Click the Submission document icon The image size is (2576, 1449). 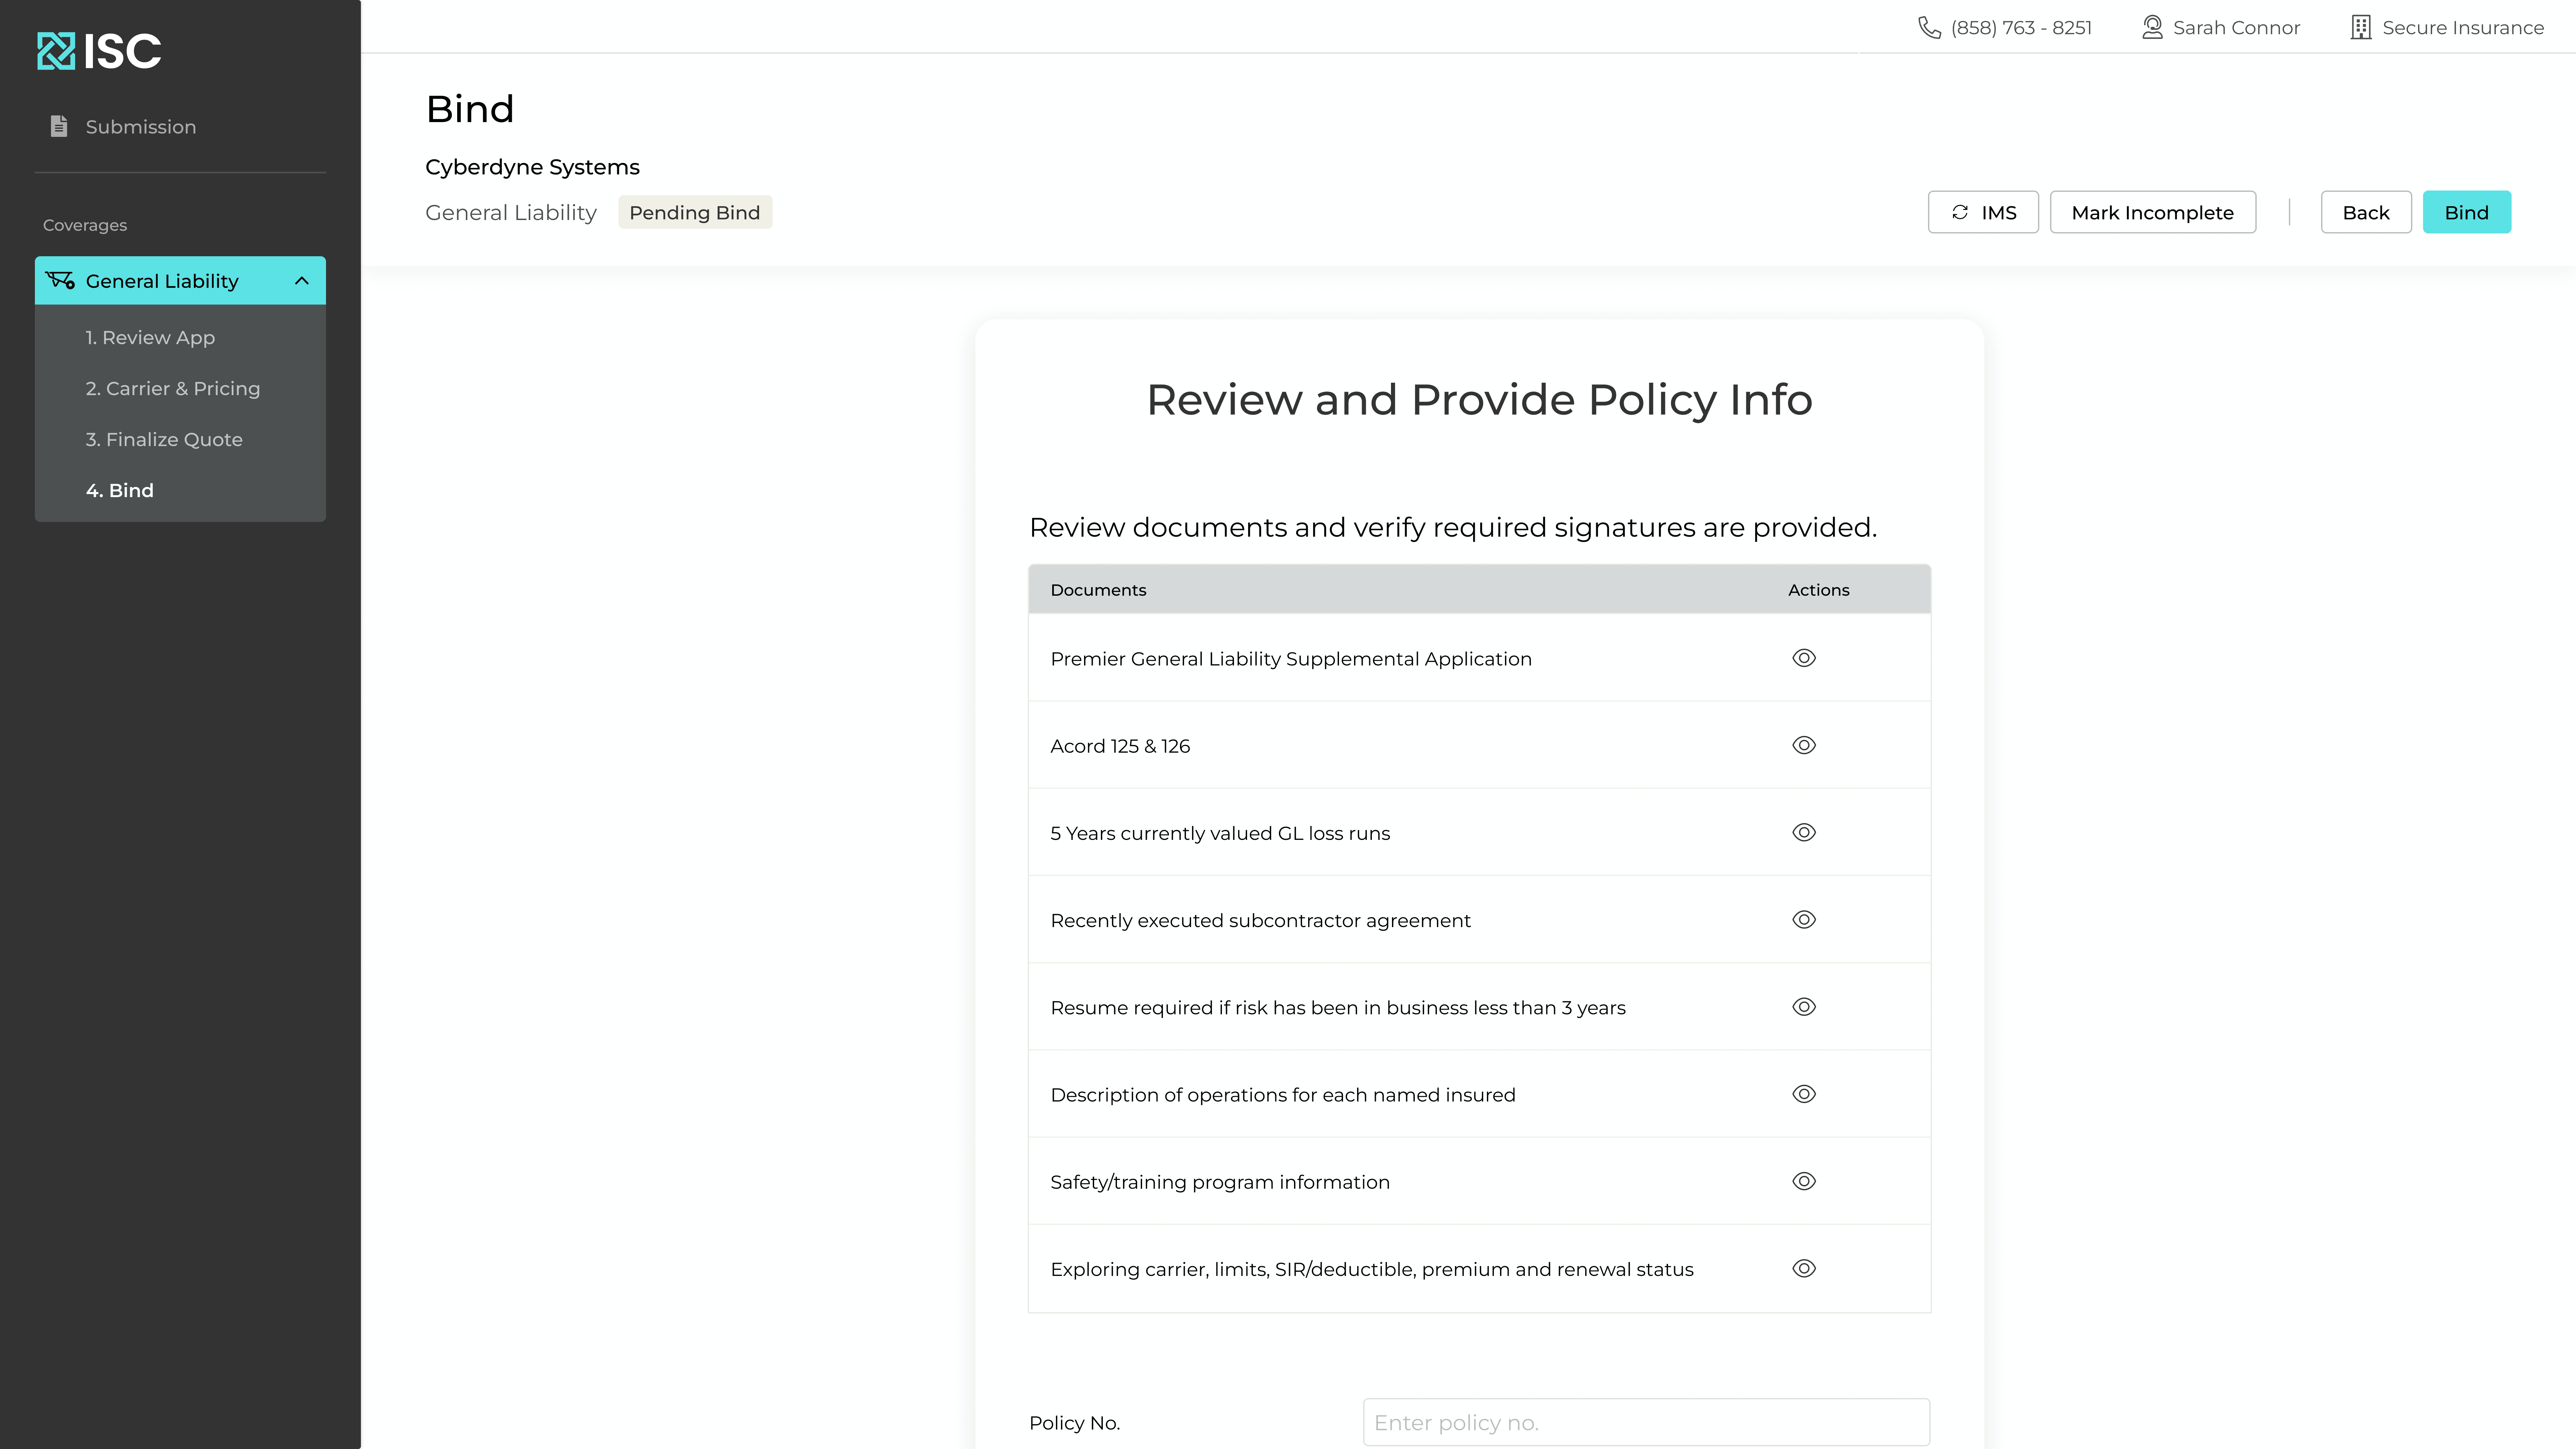[59, 126]
